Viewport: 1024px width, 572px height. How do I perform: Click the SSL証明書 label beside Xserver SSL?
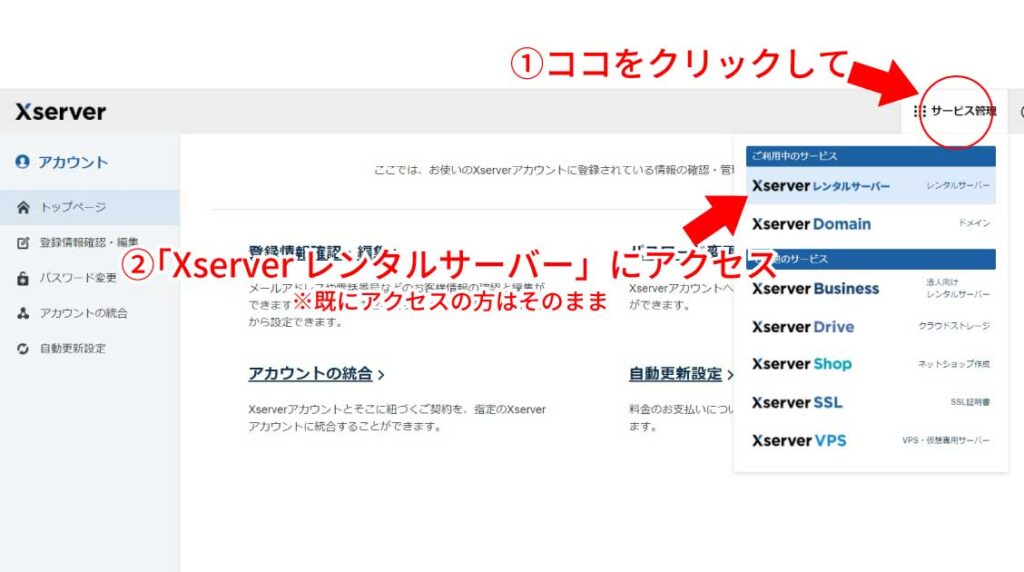tap(970, 402)
